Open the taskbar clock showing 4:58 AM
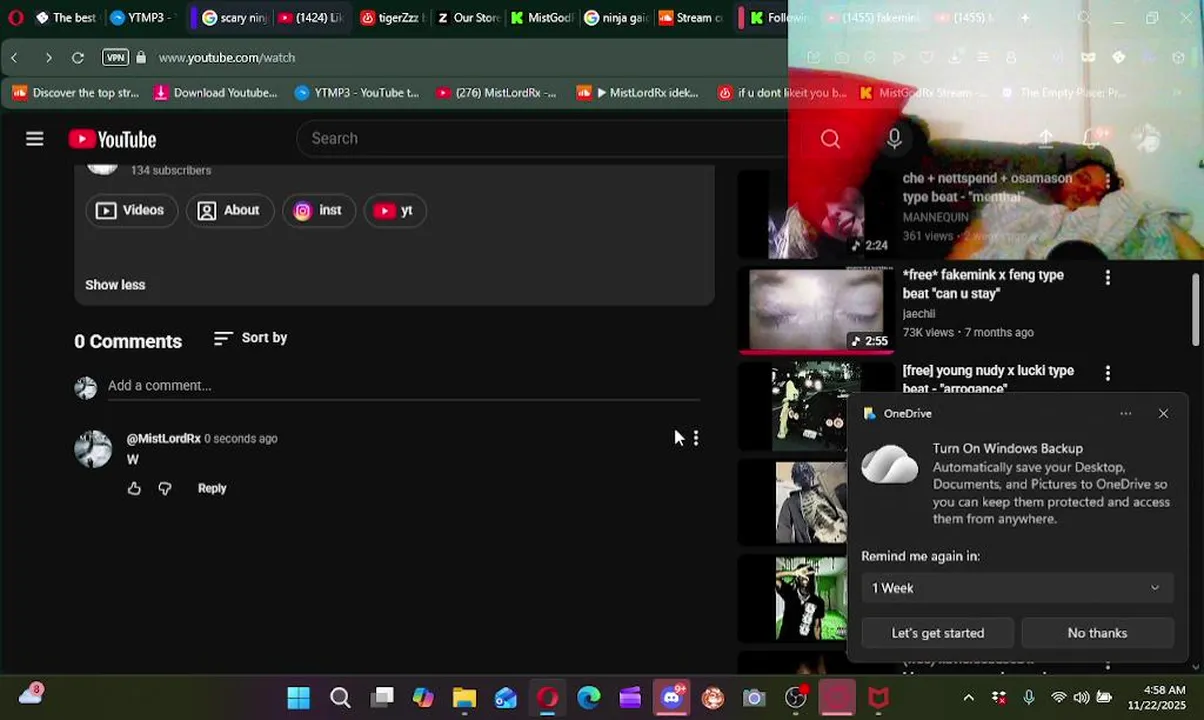Screen dimensions: 1204x720 pos(1164,697)
